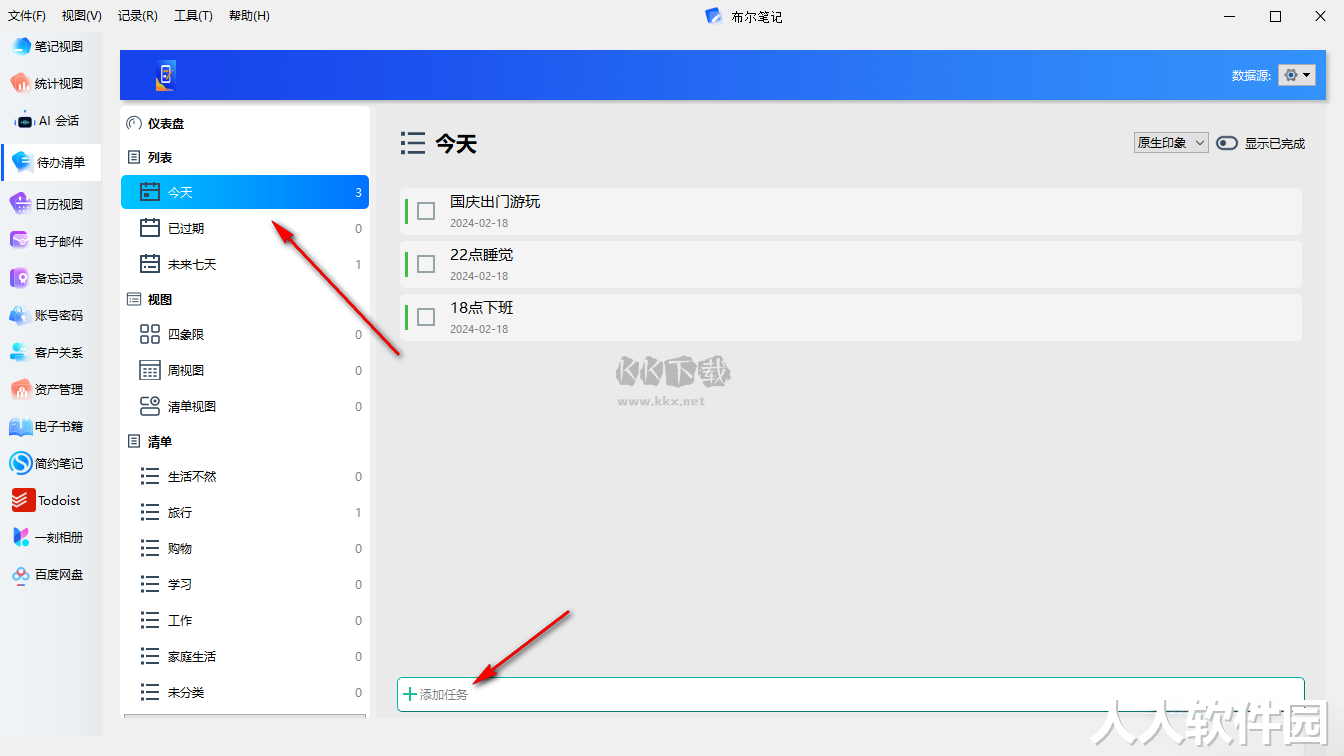Open the 原生印象 theme dropdown
1344x756 pixels.
click(x=1171, y=143)
